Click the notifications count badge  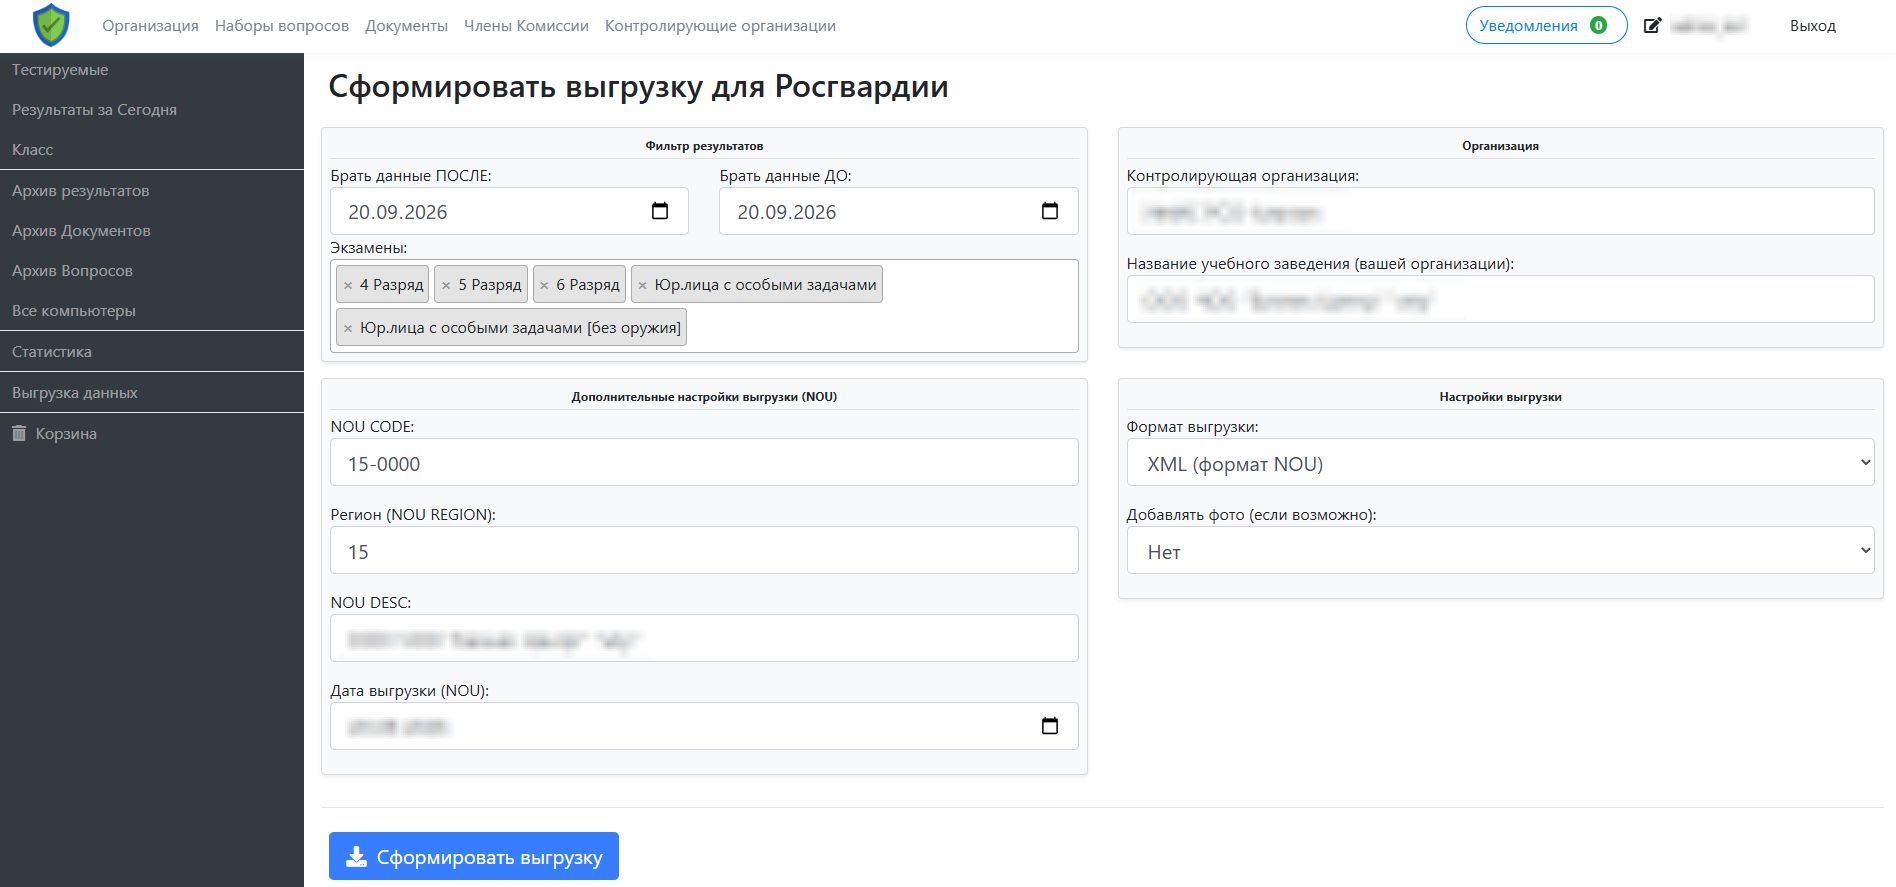(x=1599, y=26)
